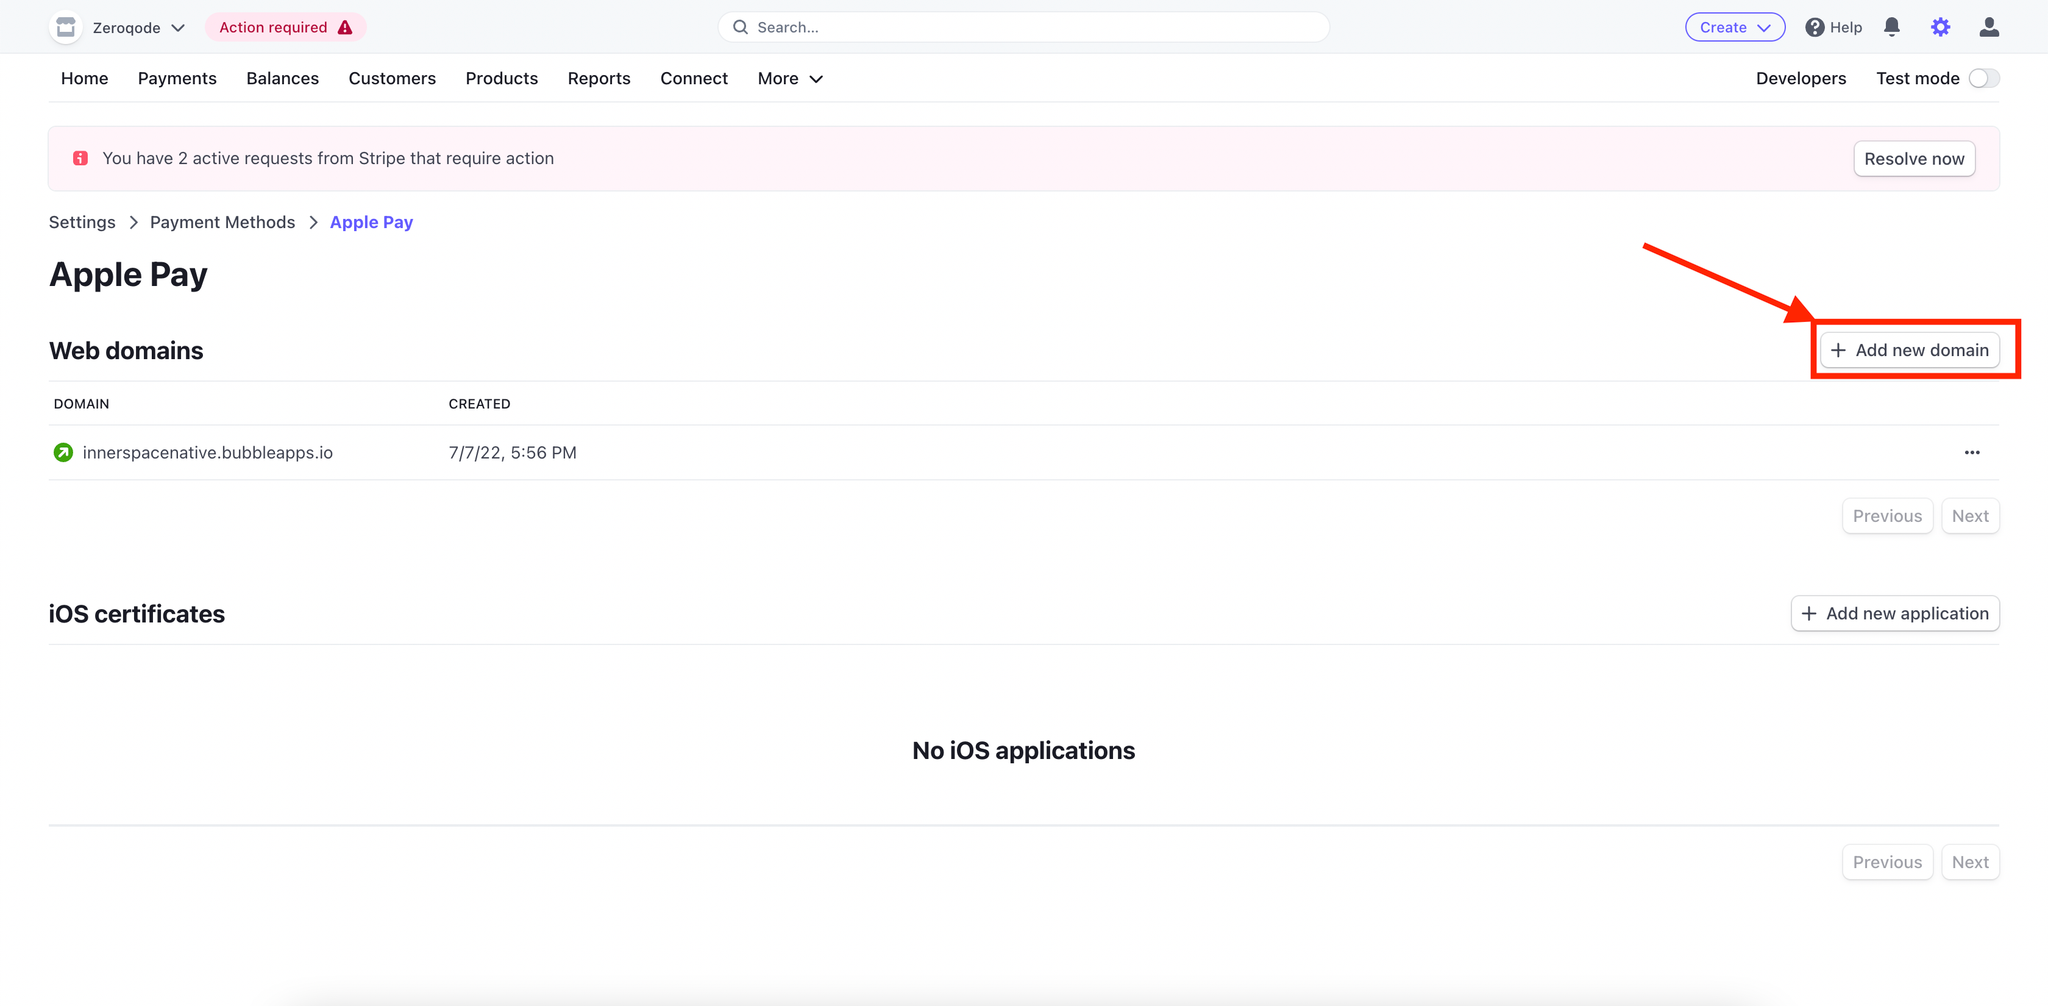The height and width of the screenshot is (1006, 2048).
Task: Click the Web domains heading
Action: [126, 351]
